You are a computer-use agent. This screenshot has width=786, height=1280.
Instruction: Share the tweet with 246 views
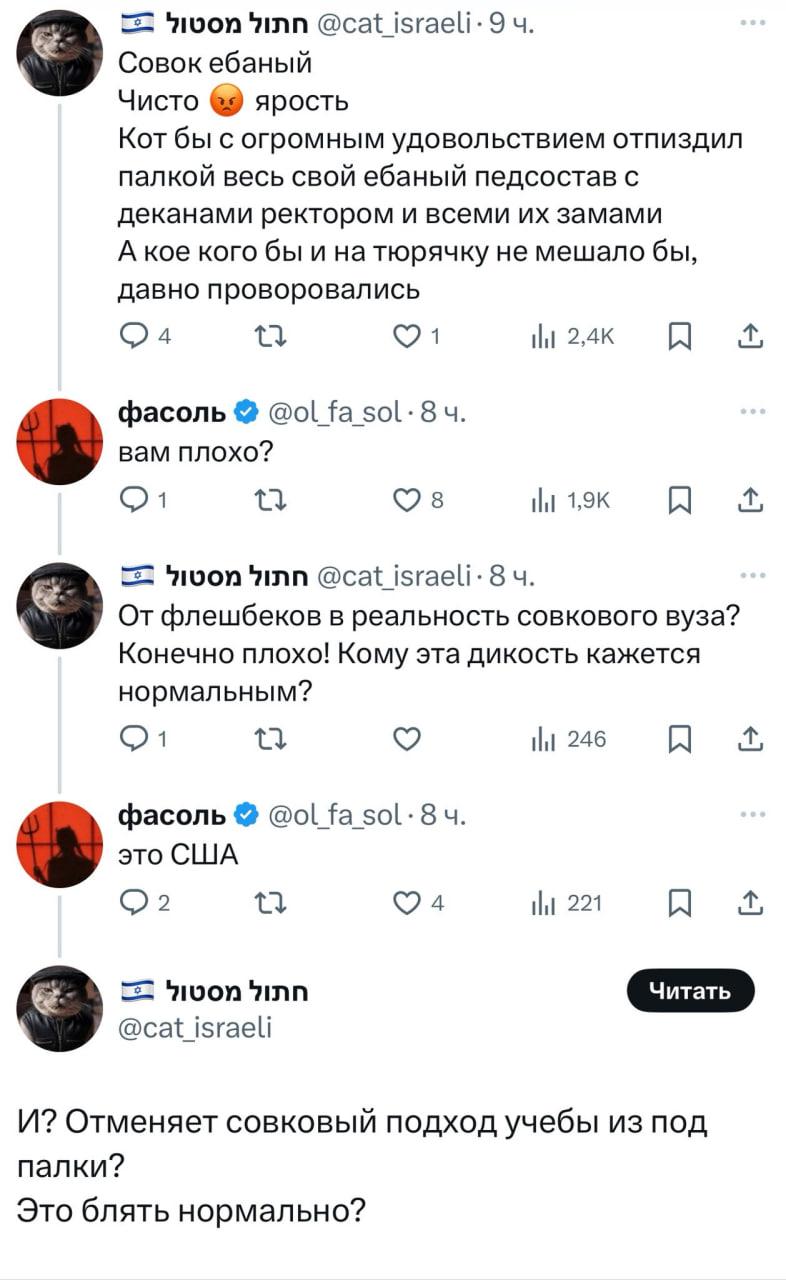click(750, 739)
